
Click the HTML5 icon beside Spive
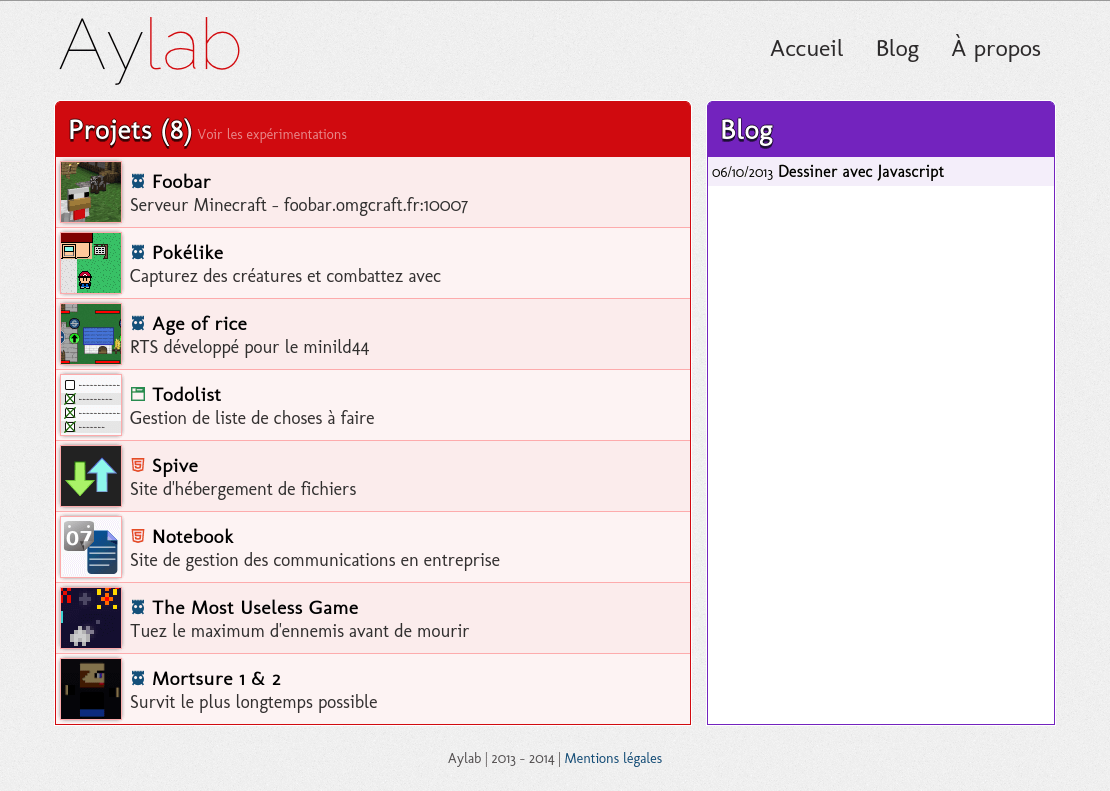pos(138,465)
